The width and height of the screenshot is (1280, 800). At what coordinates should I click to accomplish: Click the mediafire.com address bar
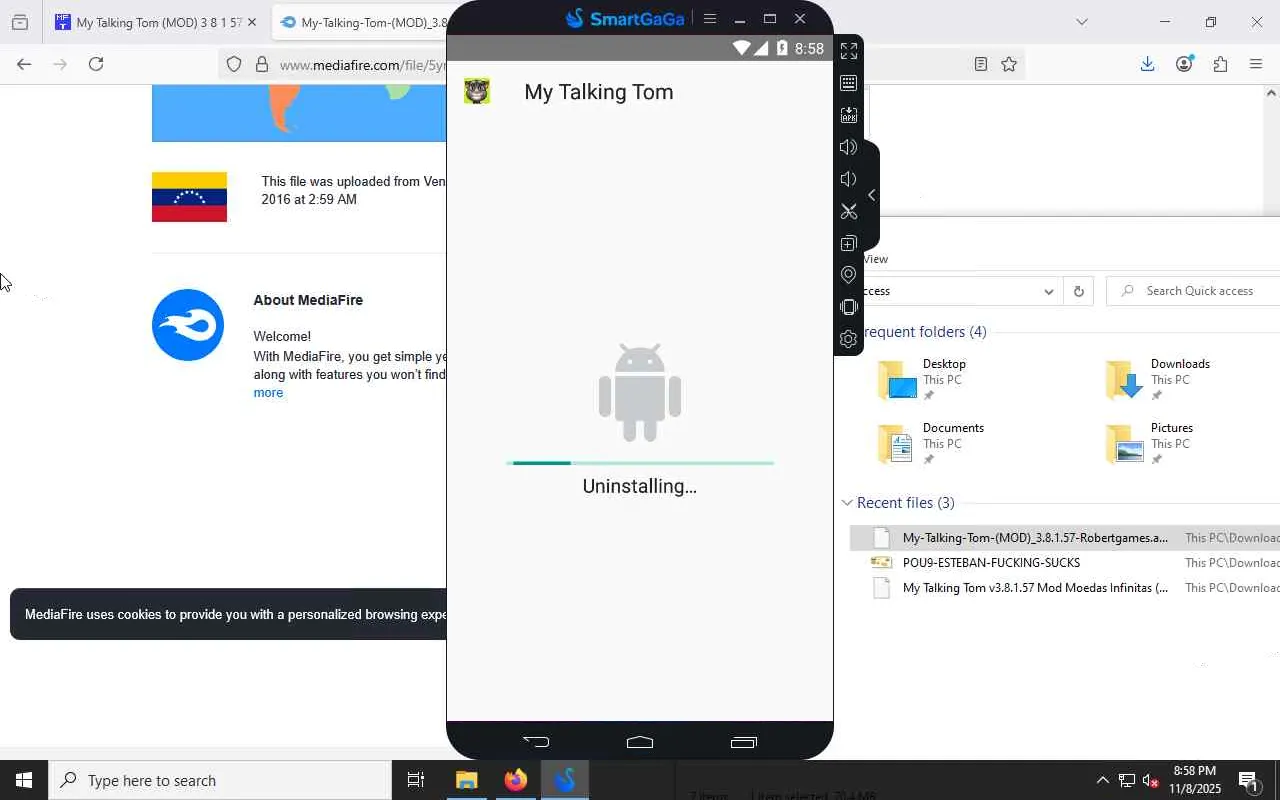[362, 65]
